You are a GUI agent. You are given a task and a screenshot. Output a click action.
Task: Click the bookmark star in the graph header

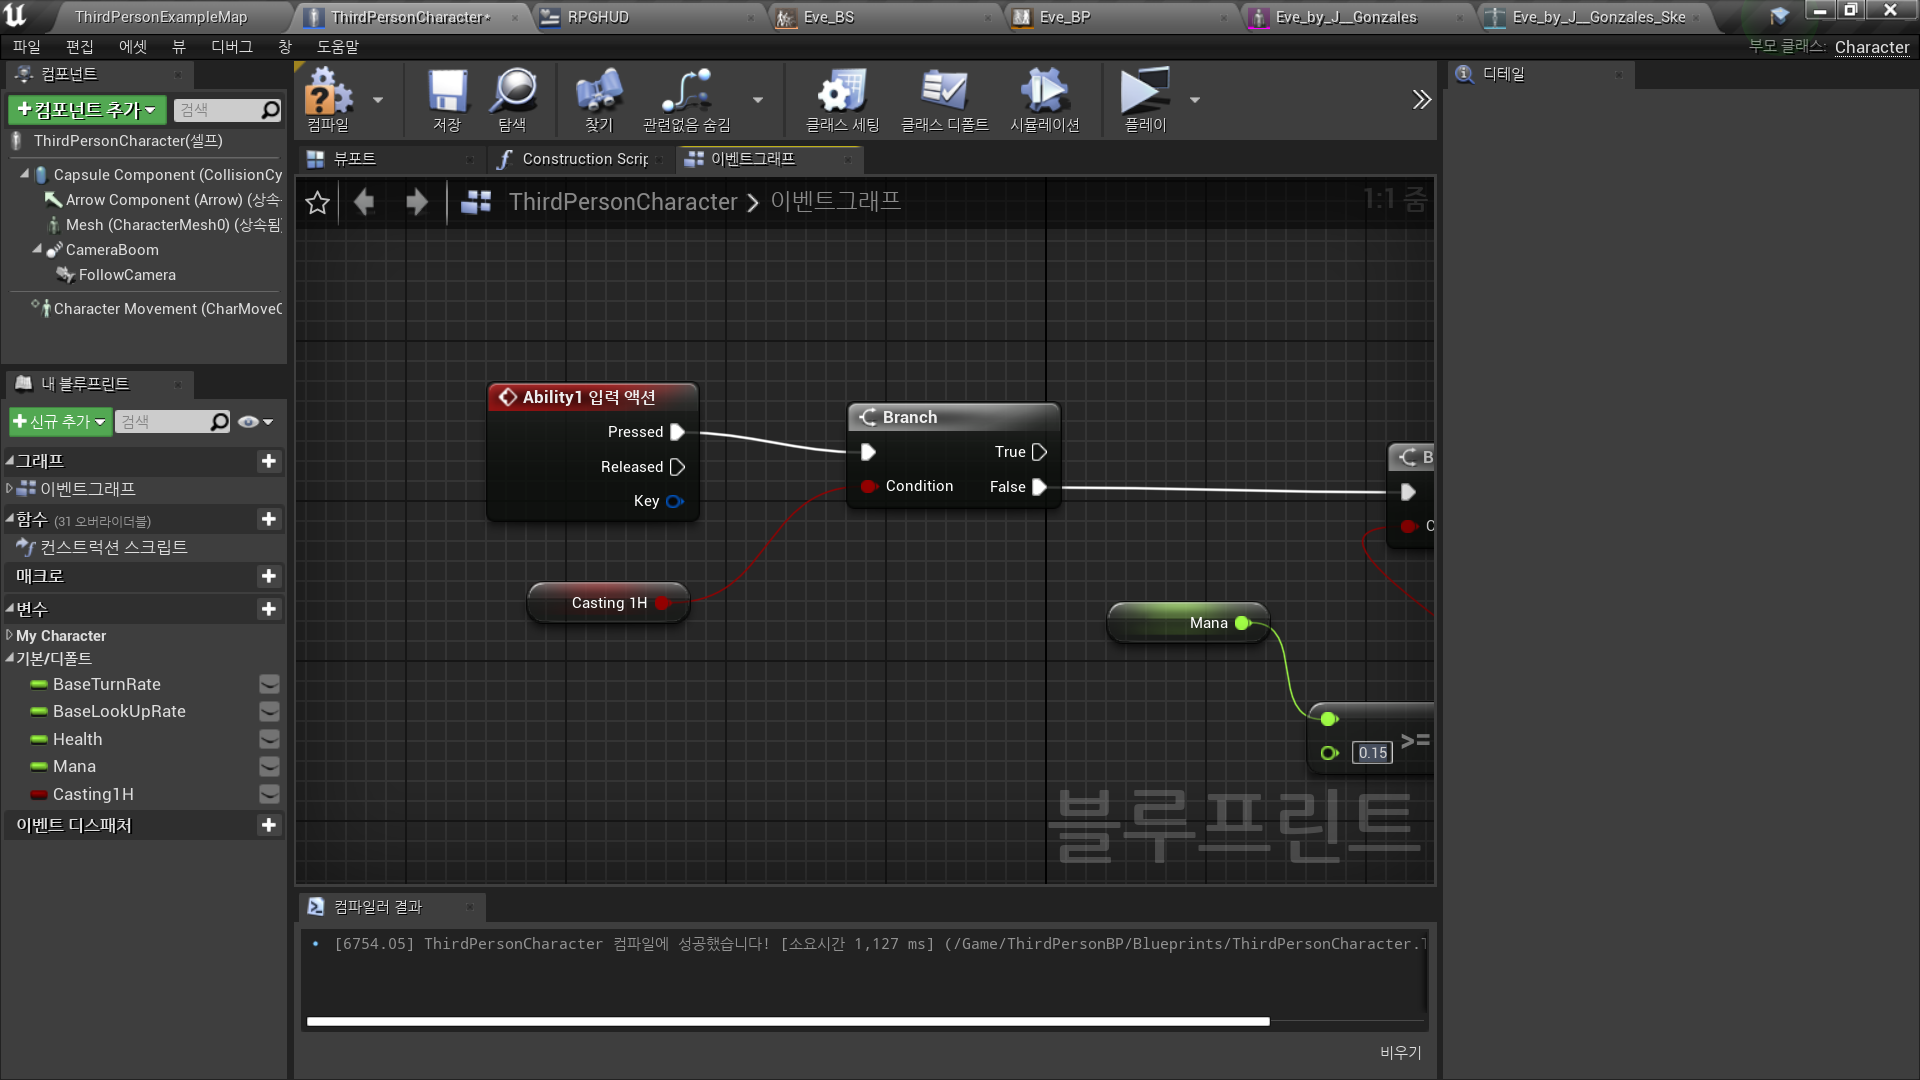(x=317, y=203)
